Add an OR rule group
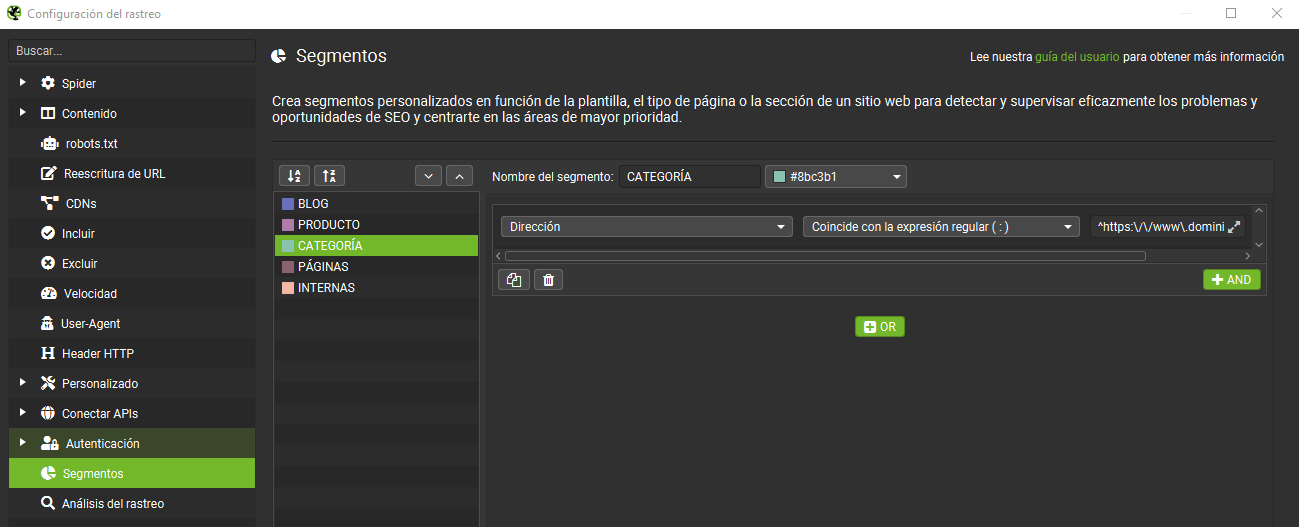This screenshot has width=1299, height=527. pos(879,327)
